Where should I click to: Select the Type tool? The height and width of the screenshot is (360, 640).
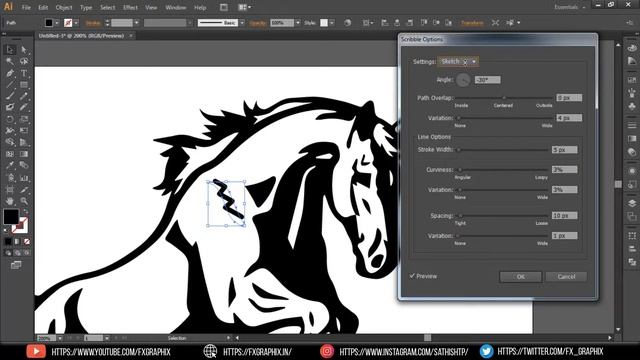point(24,73)
